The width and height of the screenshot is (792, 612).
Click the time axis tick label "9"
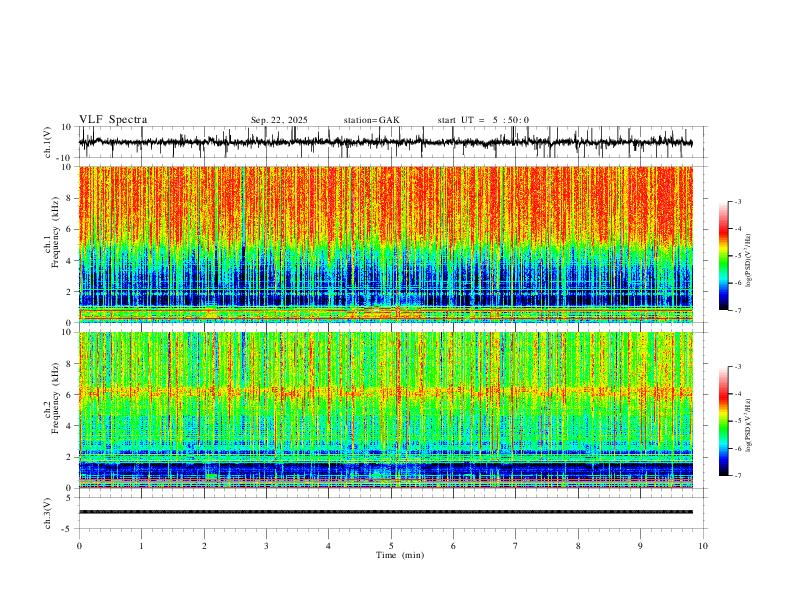click(640, 546)
